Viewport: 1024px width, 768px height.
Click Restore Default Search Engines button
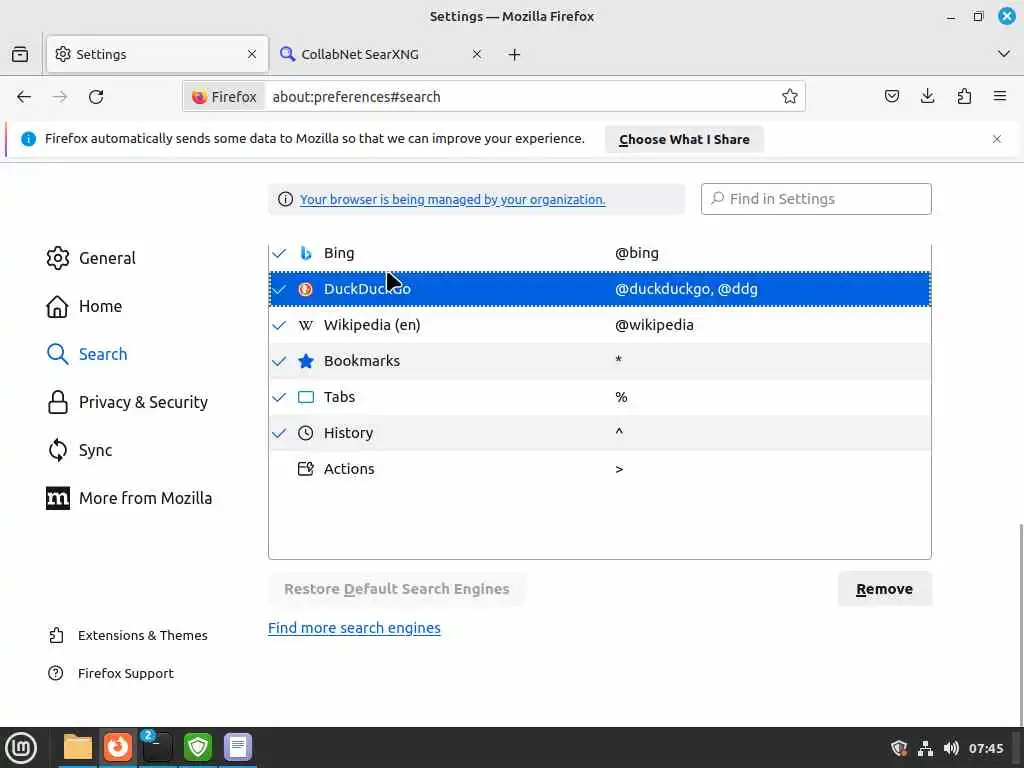pyautogui.click(x=396, y=589)
